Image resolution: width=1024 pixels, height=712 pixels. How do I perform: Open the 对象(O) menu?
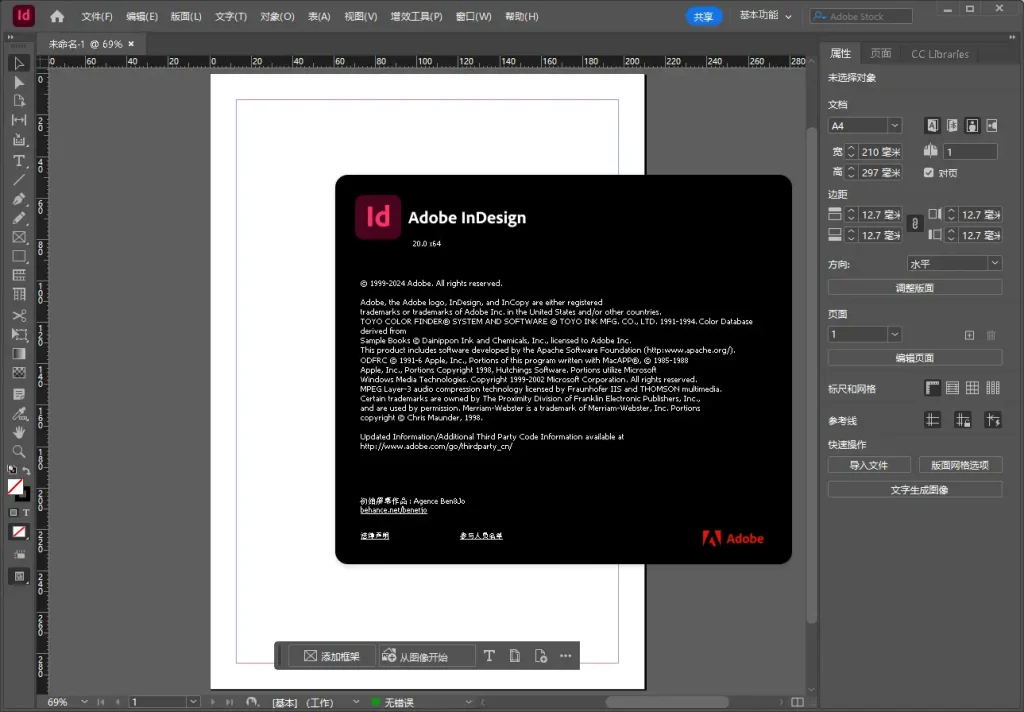click(x=277, y=16)
